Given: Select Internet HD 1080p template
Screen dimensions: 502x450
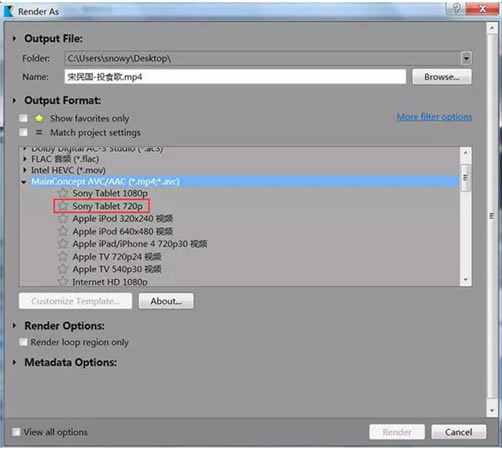Looking at the screenshot, I should (x=110, y=282).
